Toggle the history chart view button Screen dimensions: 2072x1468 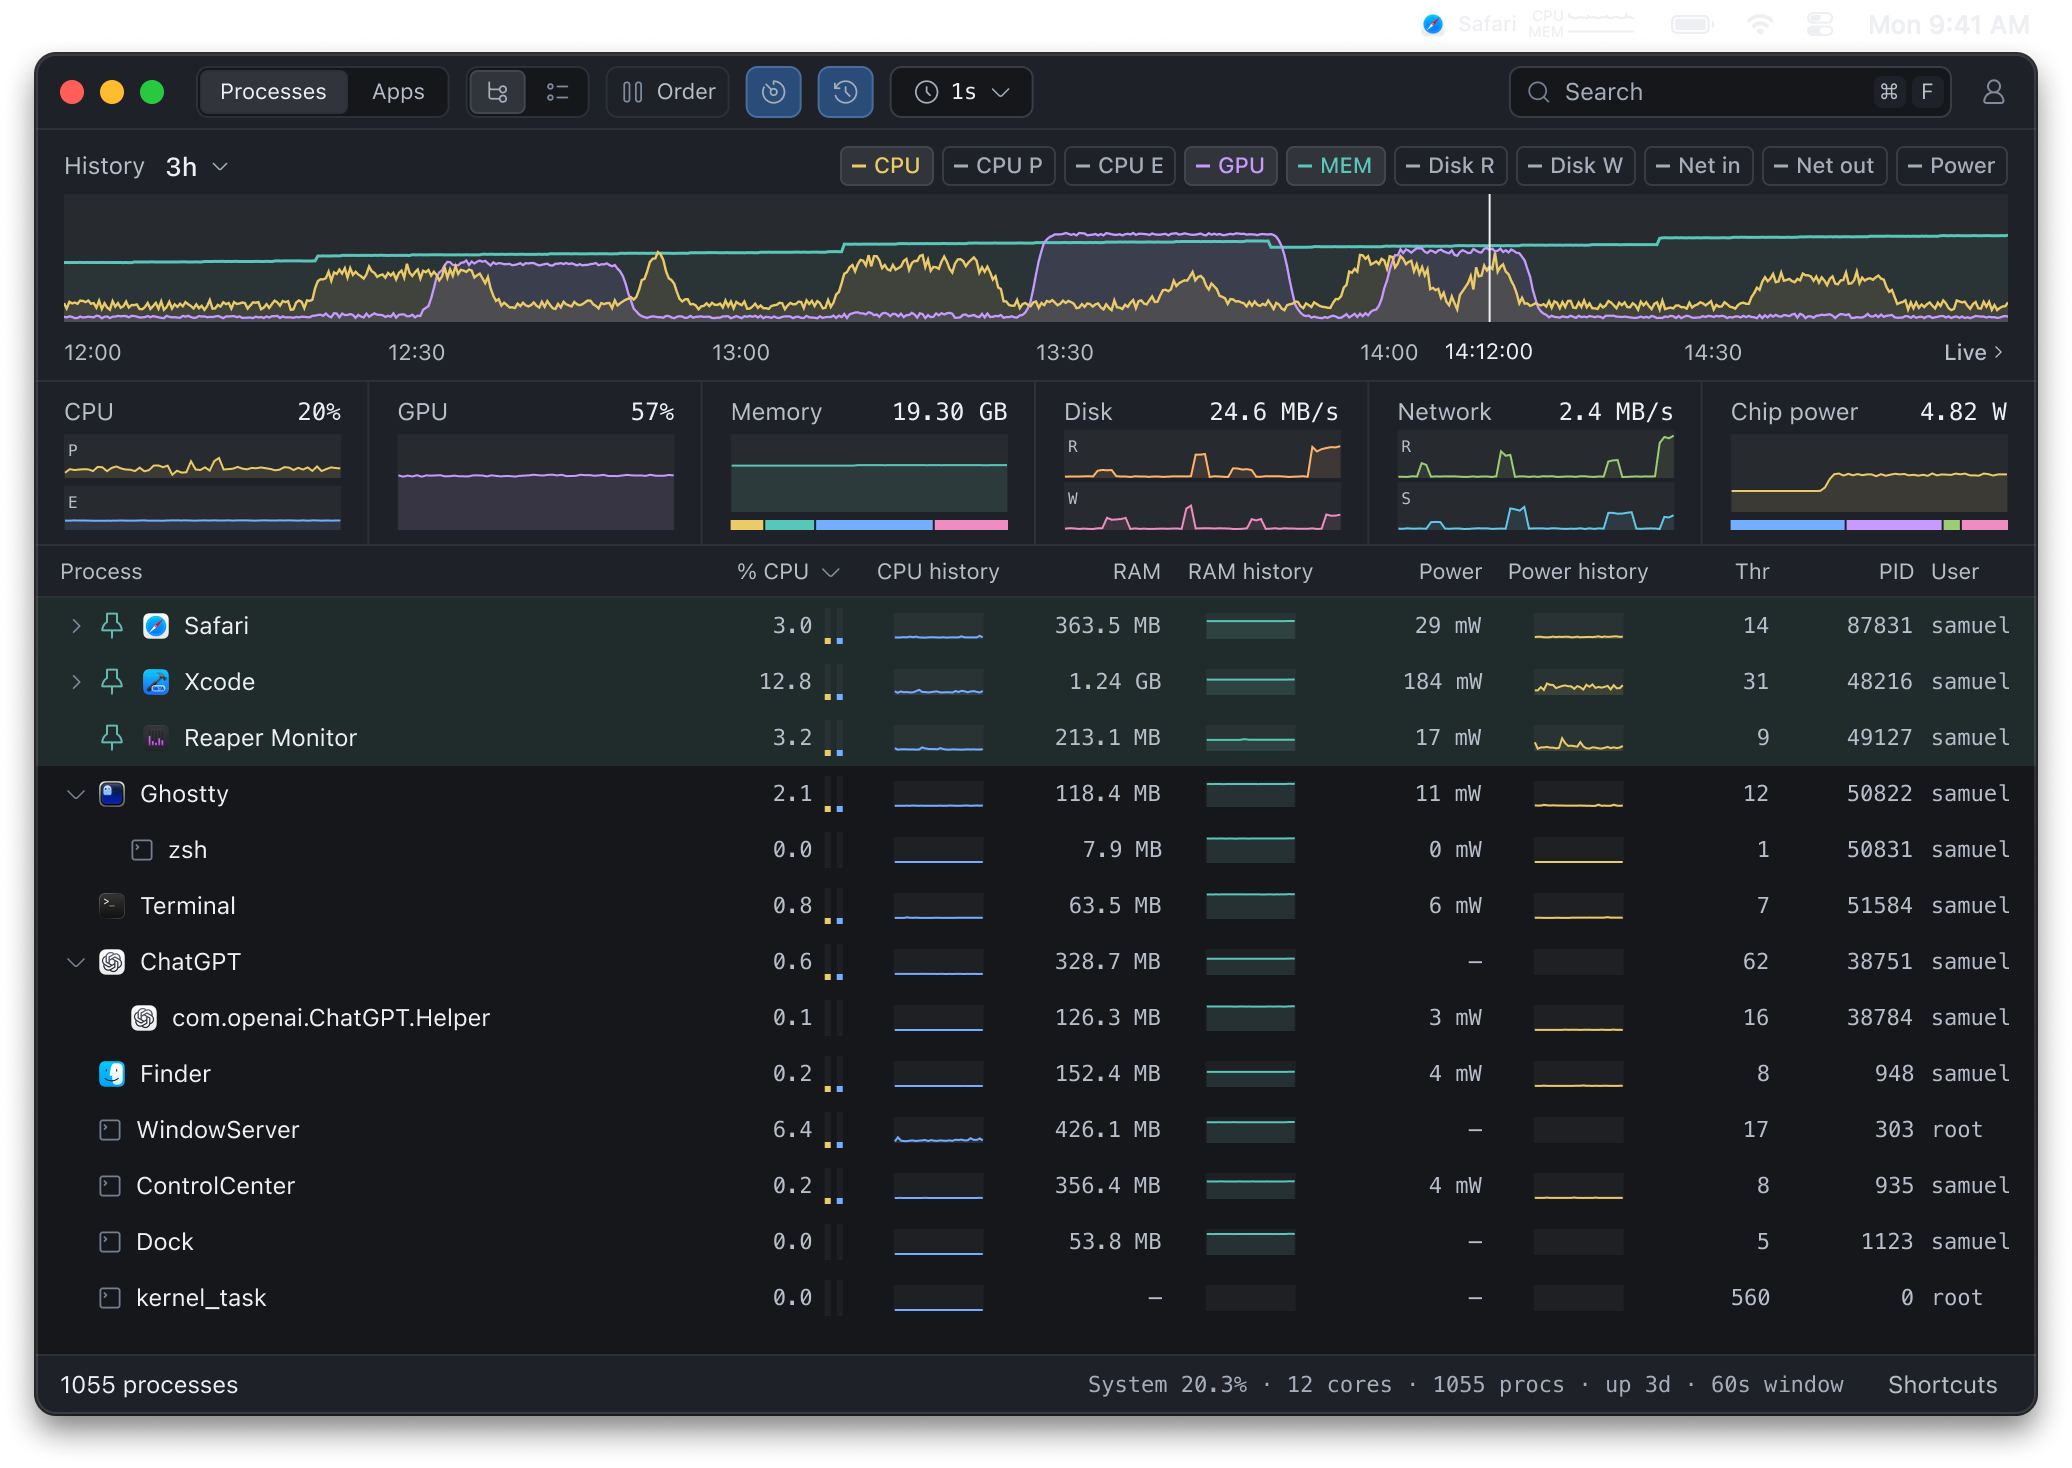(845, 92)
